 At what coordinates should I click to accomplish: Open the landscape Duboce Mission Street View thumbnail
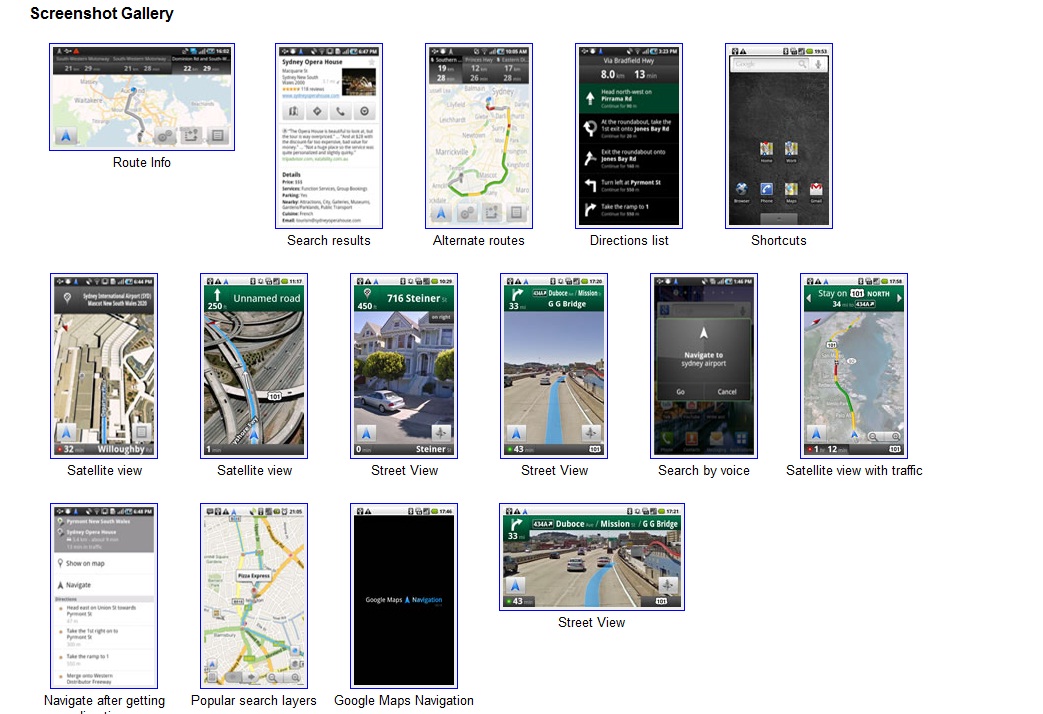(x=592, y=557)
